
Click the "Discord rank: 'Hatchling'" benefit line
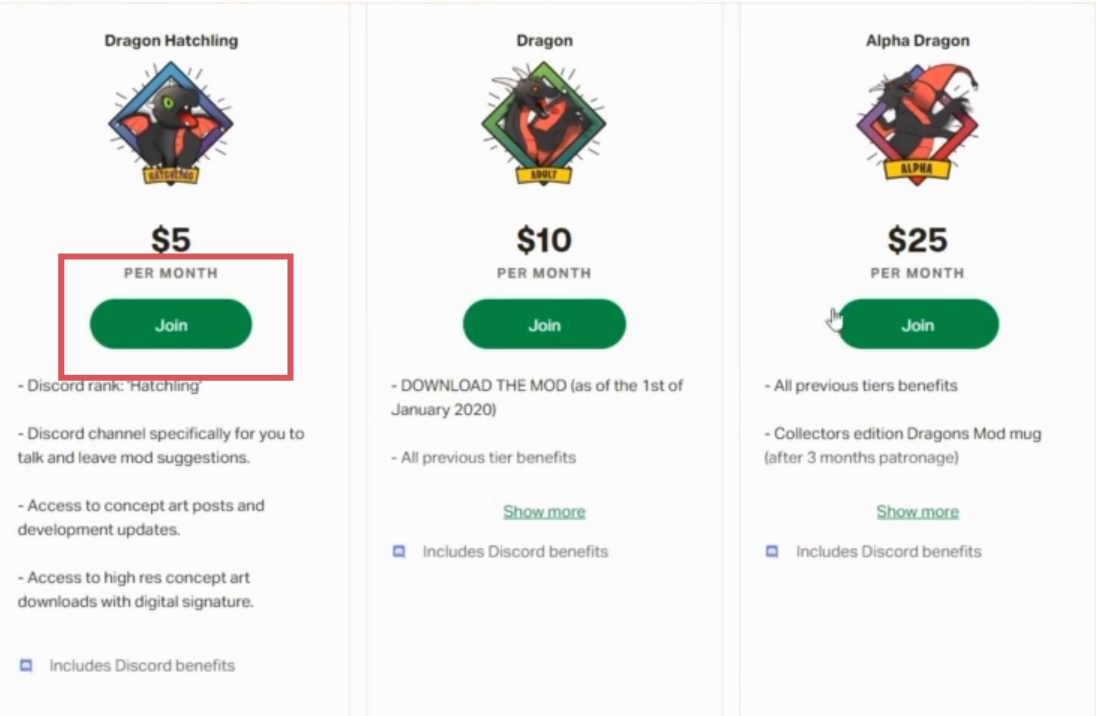pos(110,385)
